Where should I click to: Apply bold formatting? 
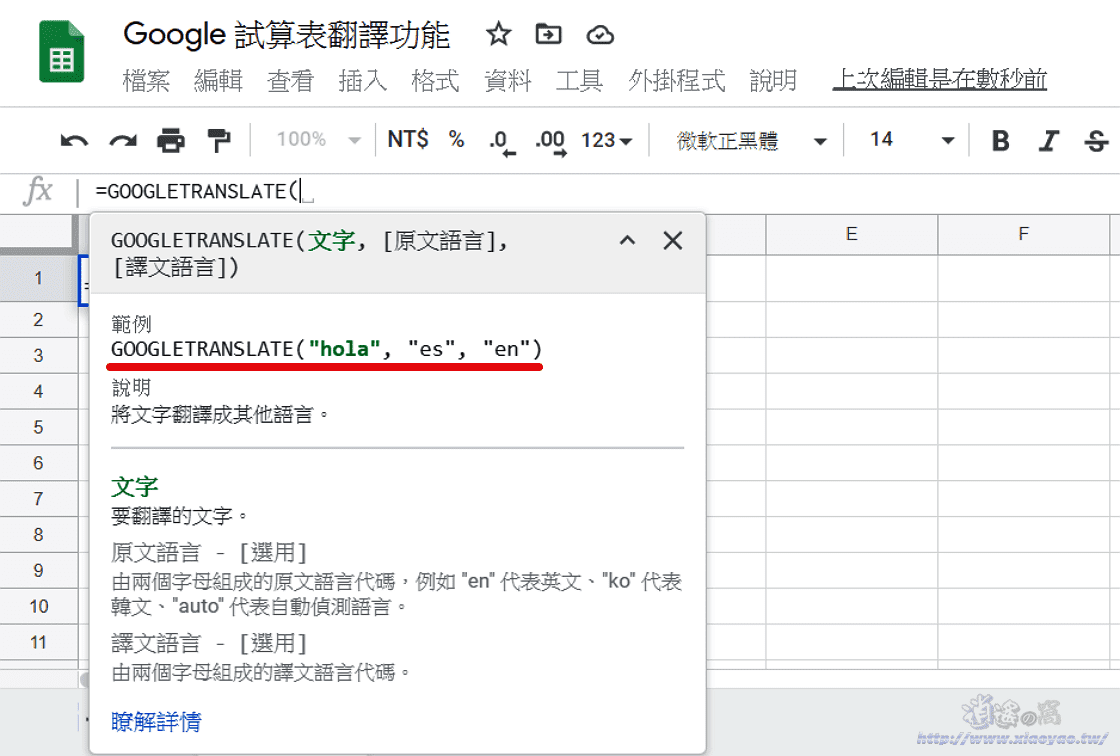(1001, 140)
